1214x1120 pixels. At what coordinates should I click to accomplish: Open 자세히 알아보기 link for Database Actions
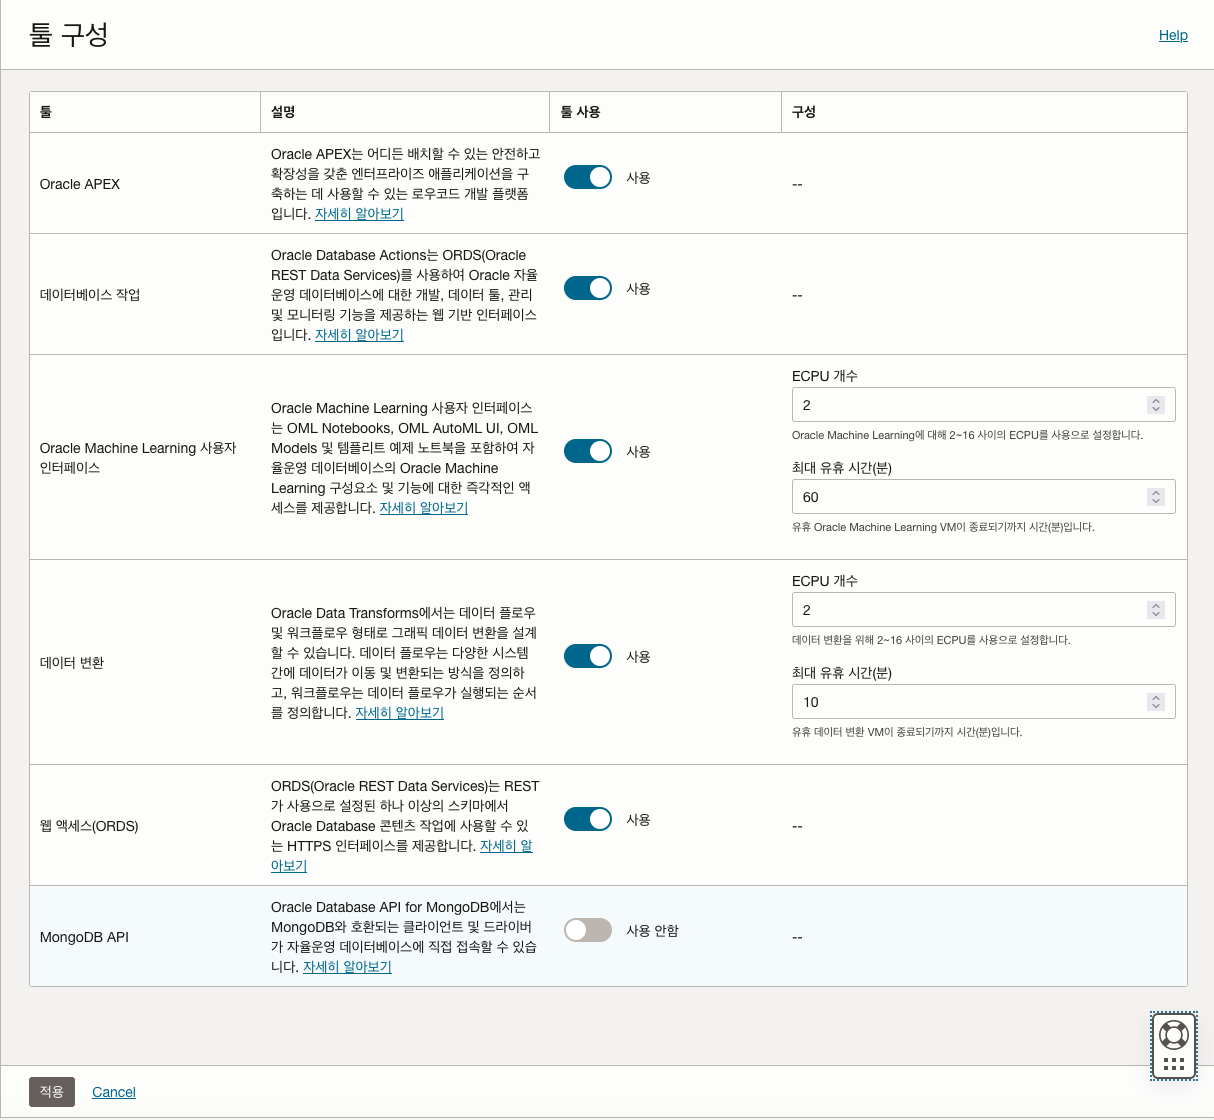tap(359, 335)
